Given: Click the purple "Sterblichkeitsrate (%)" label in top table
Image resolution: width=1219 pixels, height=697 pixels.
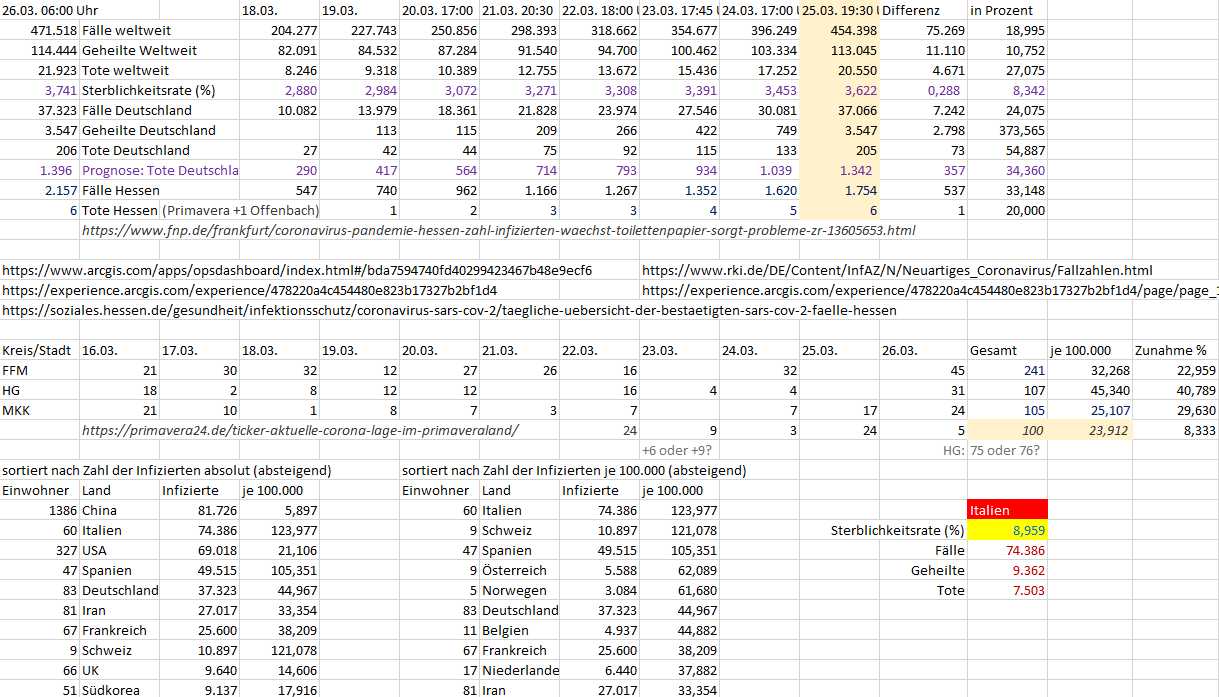Looking at the screenshot, I should pos(150,90).
